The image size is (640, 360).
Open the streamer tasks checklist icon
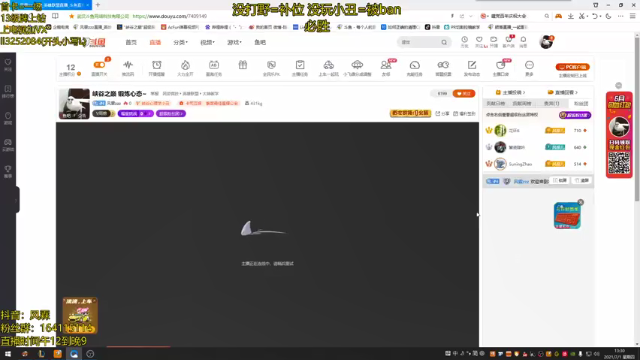point(300,65)
